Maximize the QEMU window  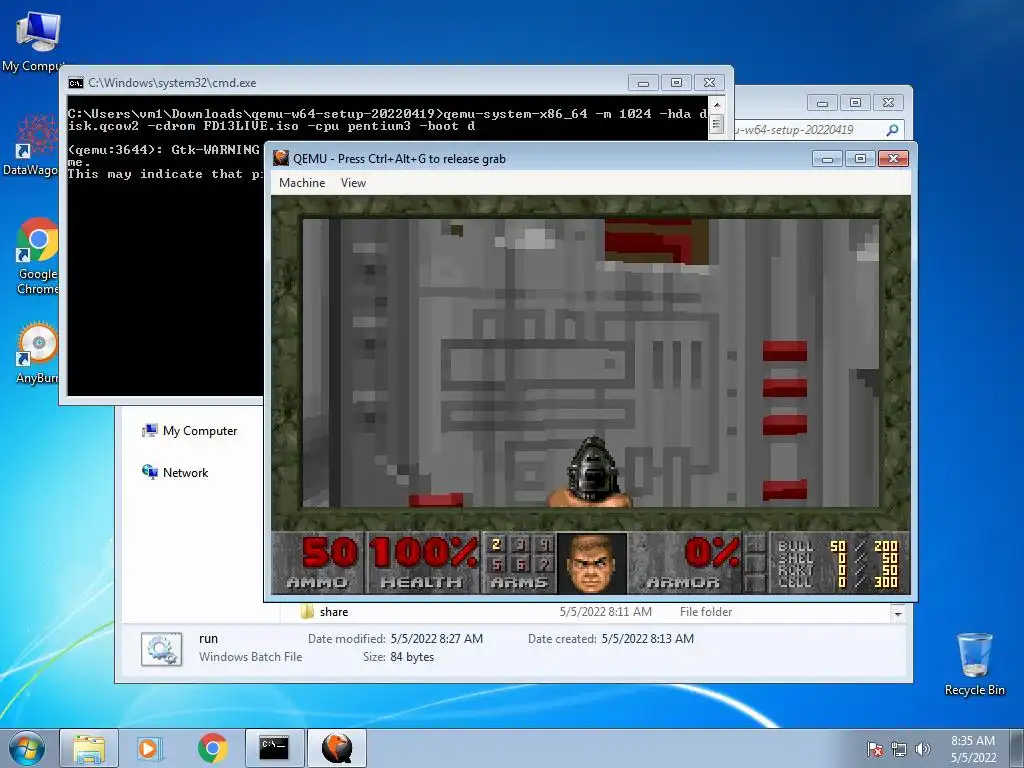tap(860, 159)
